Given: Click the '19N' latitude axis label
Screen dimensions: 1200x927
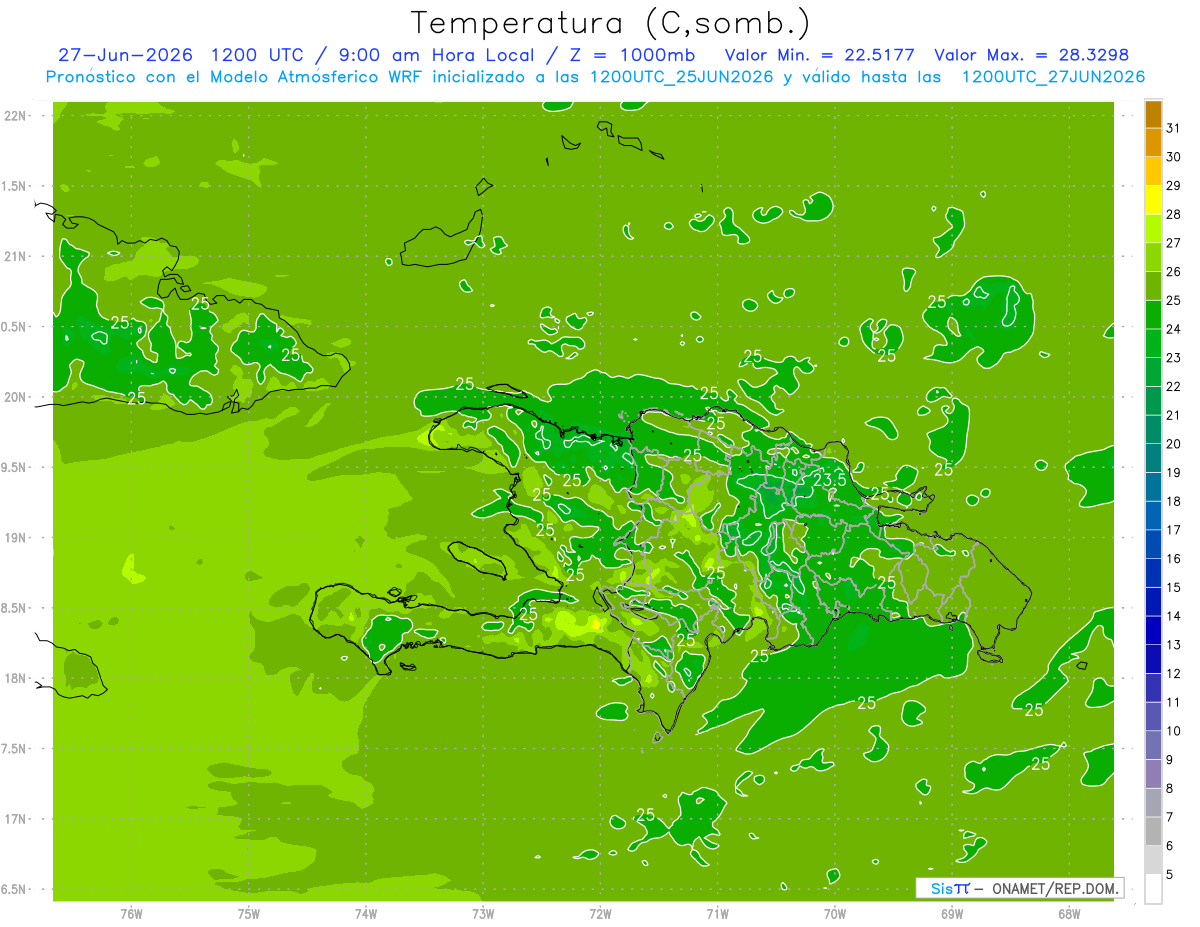Looking at the screenshot, I should point(15,537).
